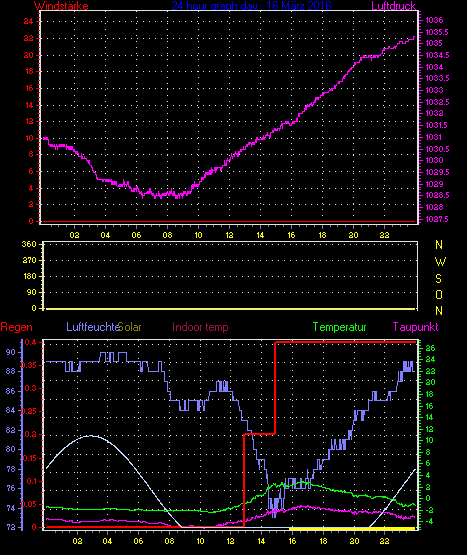Click the 1027.5 pressure axis value
The width and height of the screenshot is (467, 555).
[437, 219]
